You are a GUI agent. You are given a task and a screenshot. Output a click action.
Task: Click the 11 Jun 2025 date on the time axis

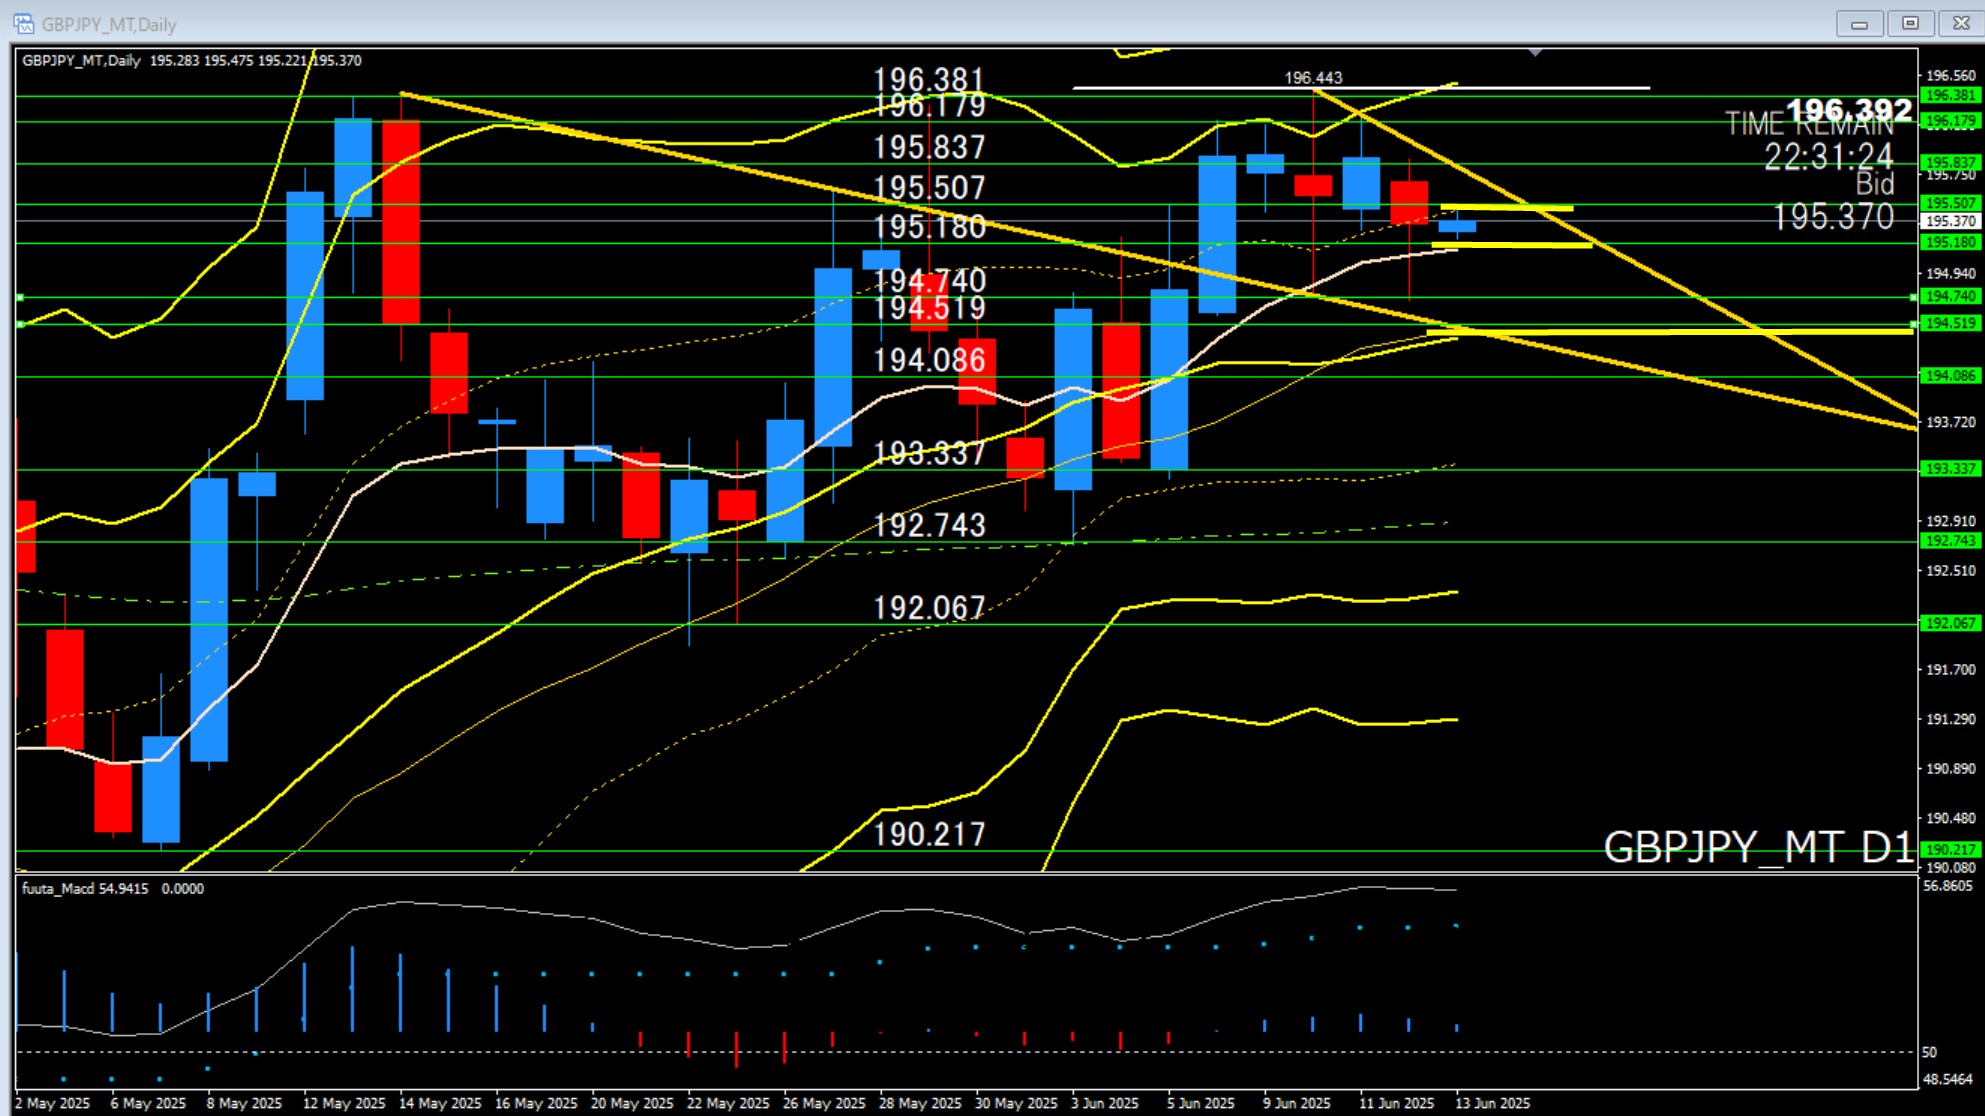click(1396, 1103)
